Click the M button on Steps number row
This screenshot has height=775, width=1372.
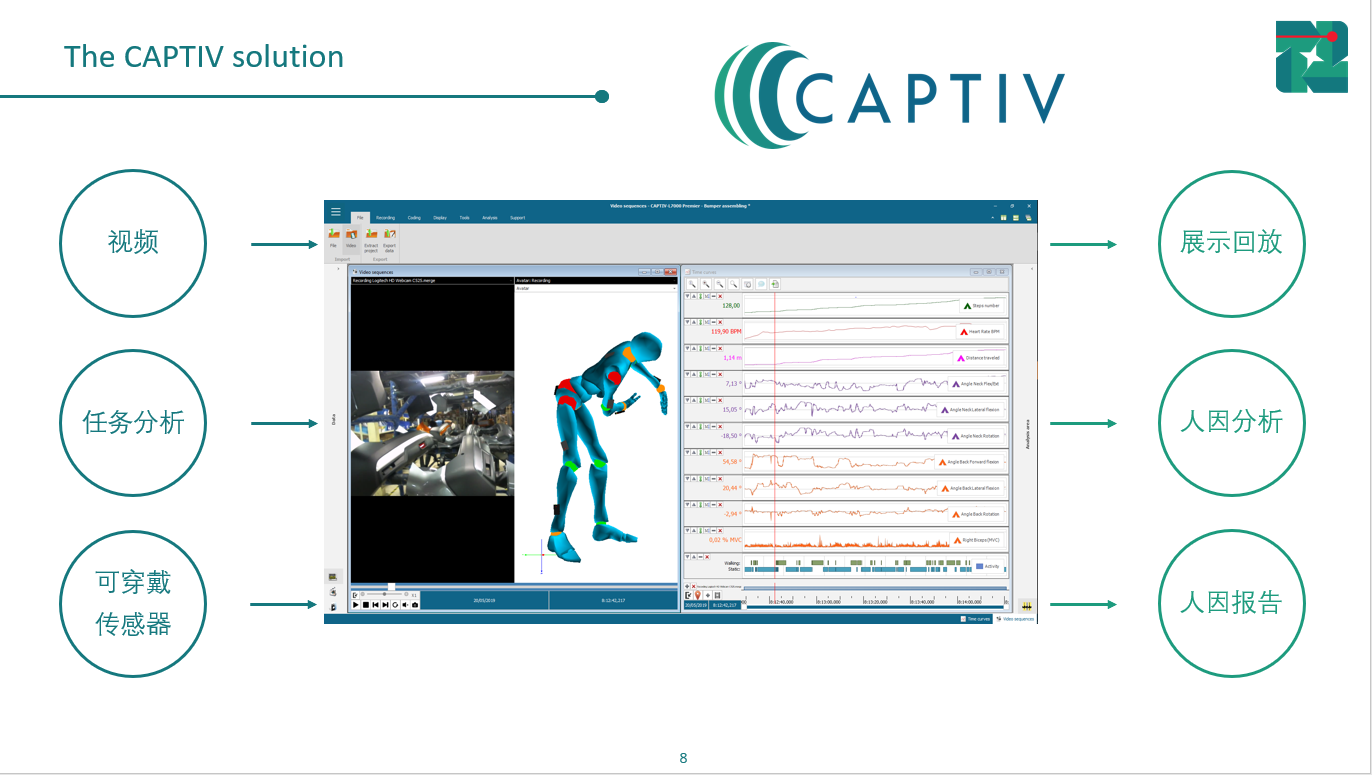tap(707, 296)
